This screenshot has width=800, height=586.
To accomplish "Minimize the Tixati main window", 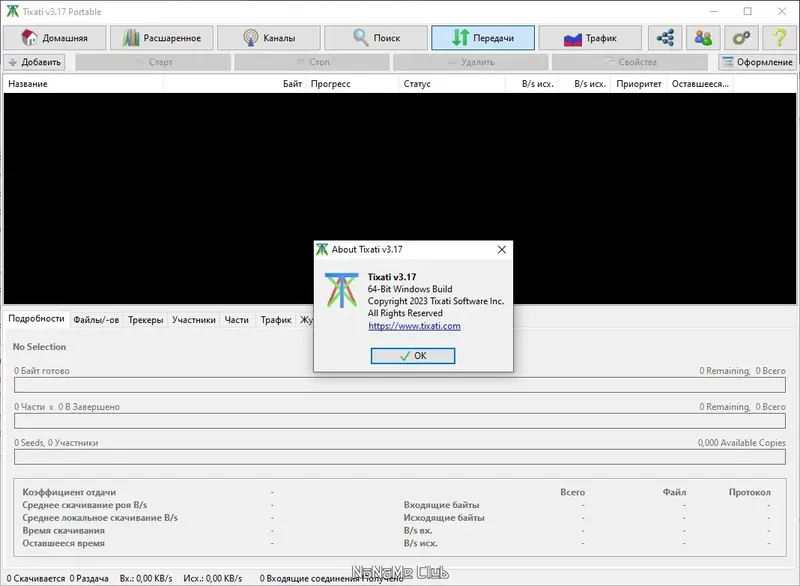I will coord(713,11).
